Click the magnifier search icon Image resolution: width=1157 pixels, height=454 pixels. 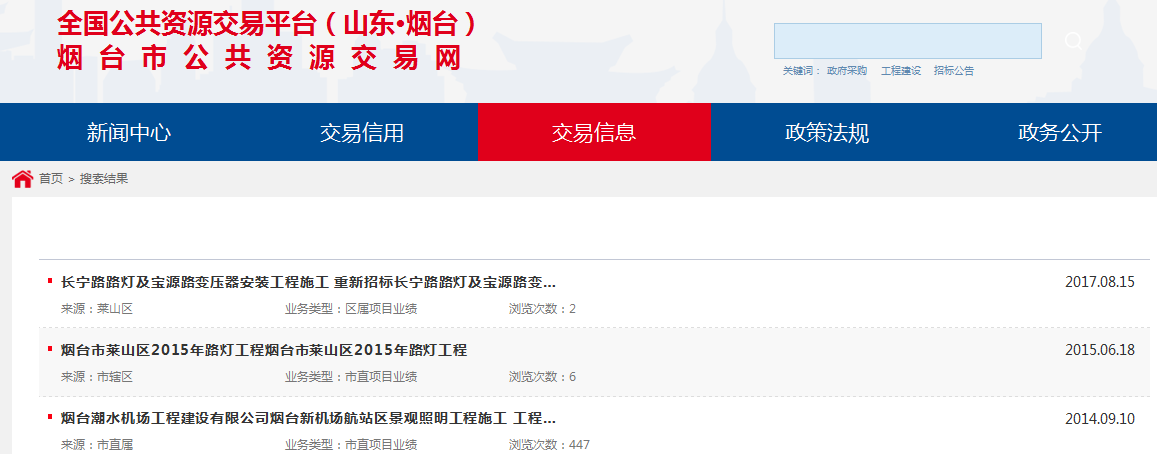(x=1074, y=41)
